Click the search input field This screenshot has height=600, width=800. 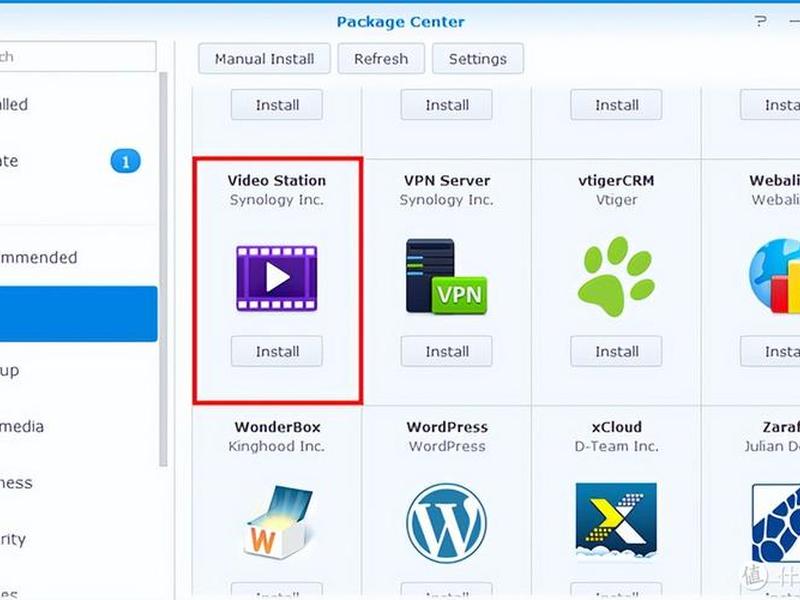(x=78, y=56)
